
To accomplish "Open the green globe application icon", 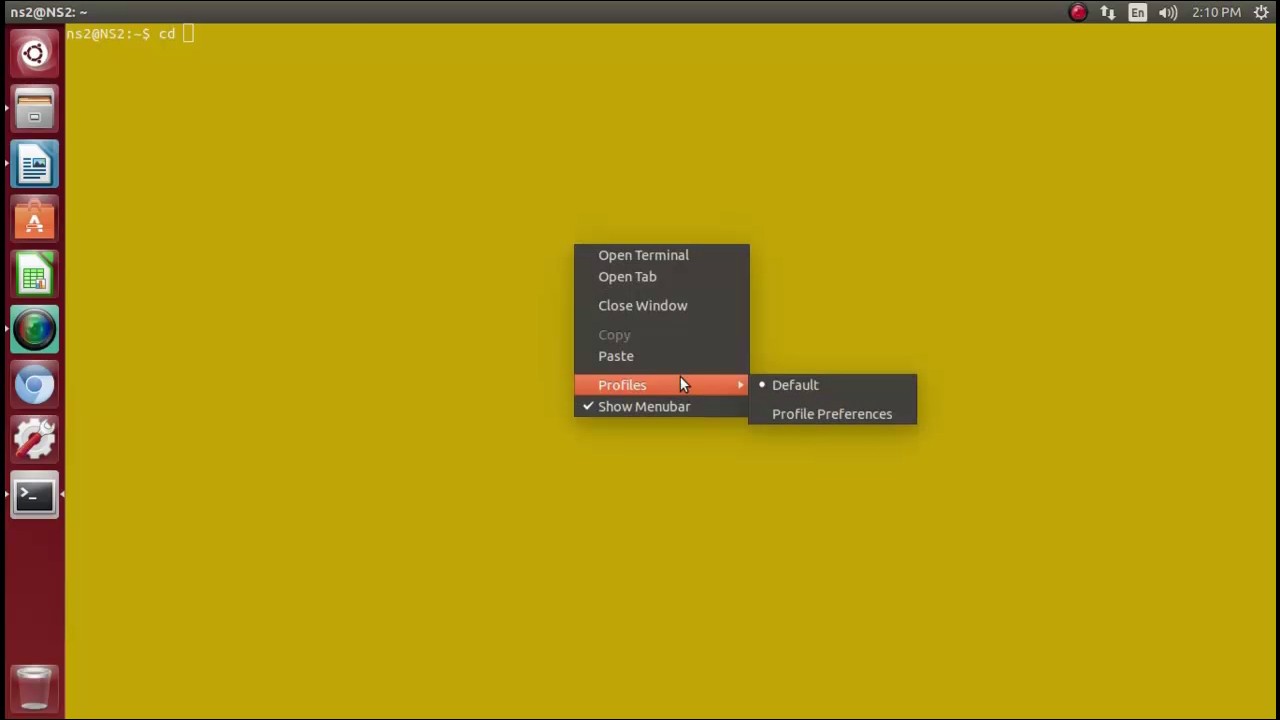I will click(x=34, y=330).
